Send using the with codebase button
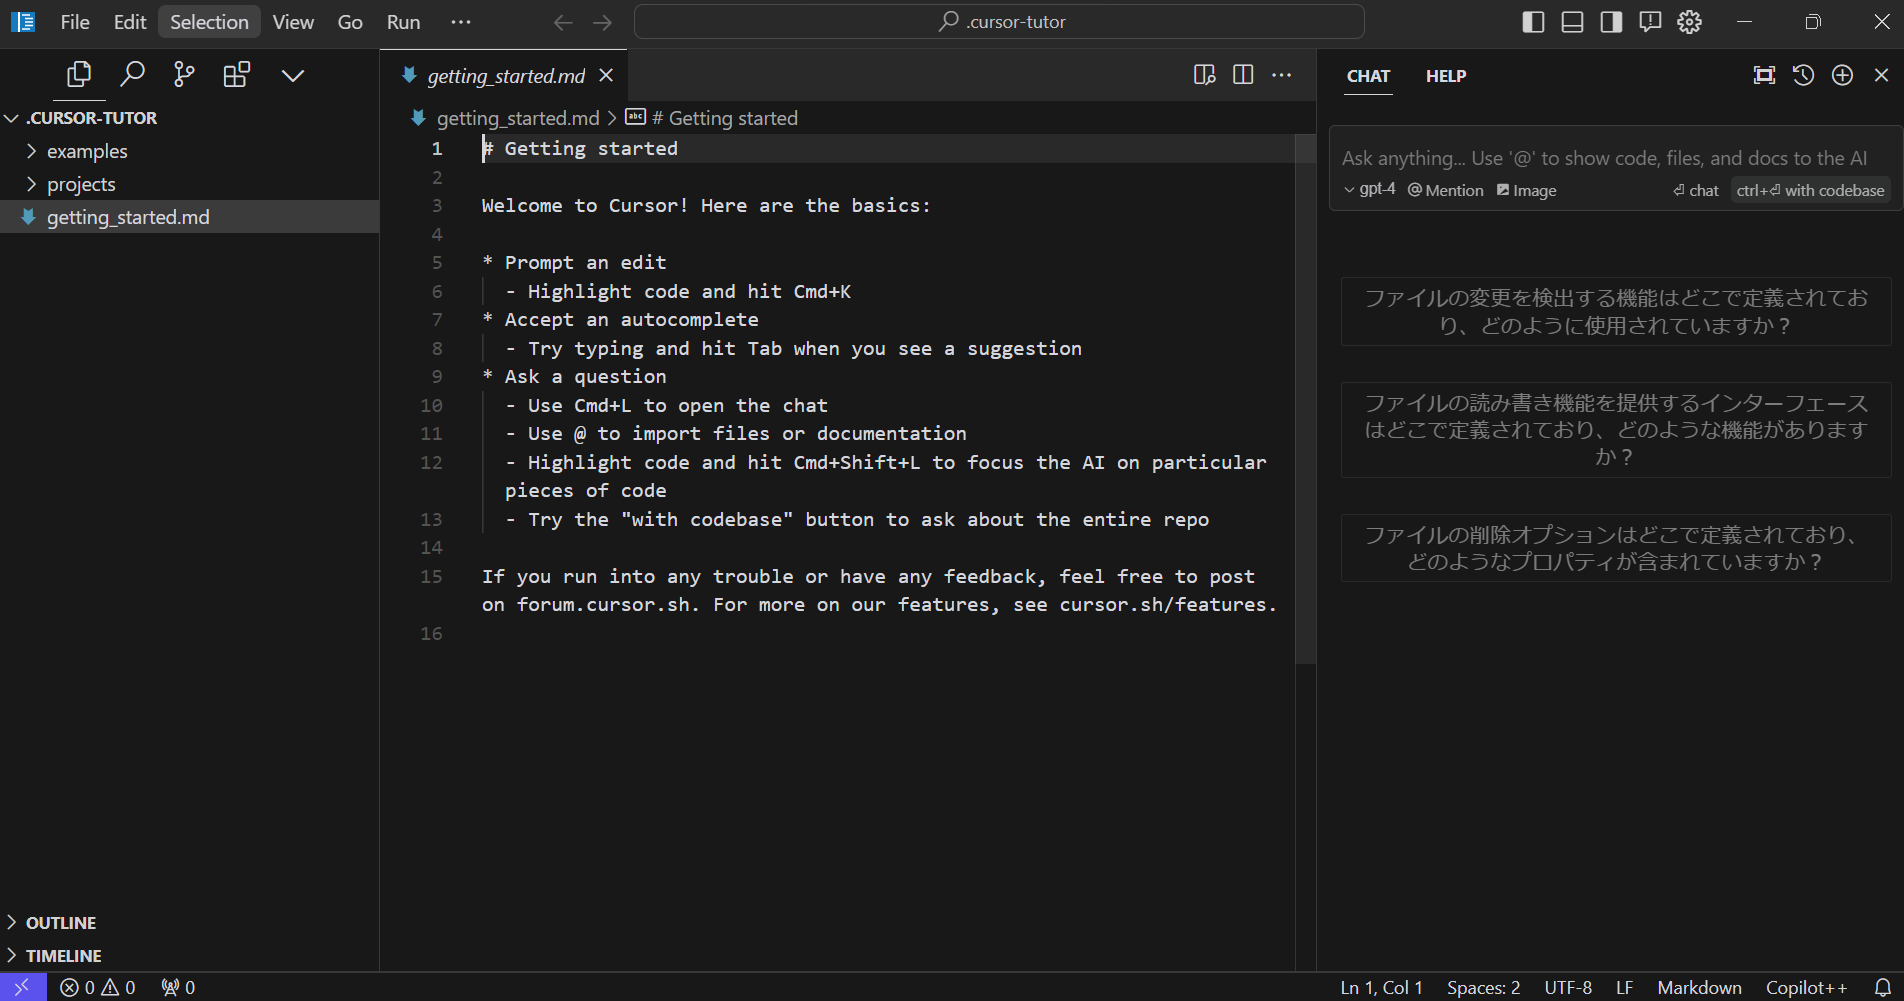Image resolution: width=1904 pixels, height=1001 pixels. [1810, 190]
